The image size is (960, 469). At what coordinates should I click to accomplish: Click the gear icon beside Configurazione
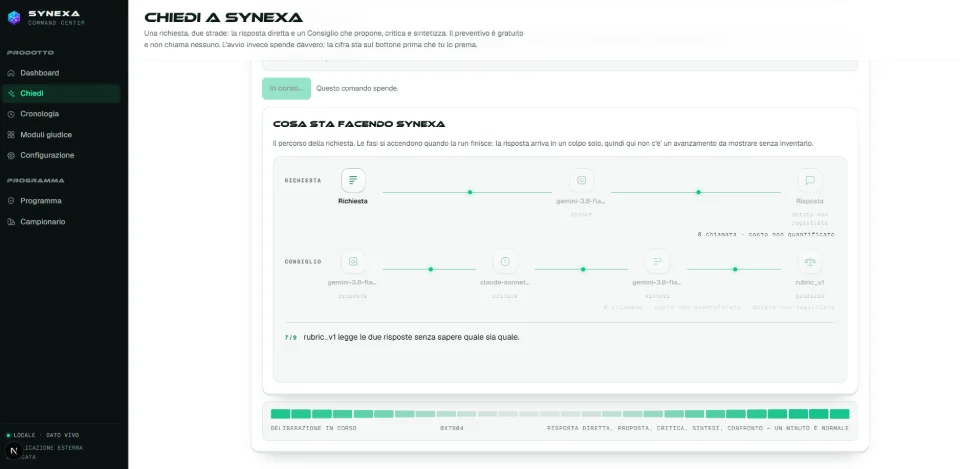pos(11,156)
